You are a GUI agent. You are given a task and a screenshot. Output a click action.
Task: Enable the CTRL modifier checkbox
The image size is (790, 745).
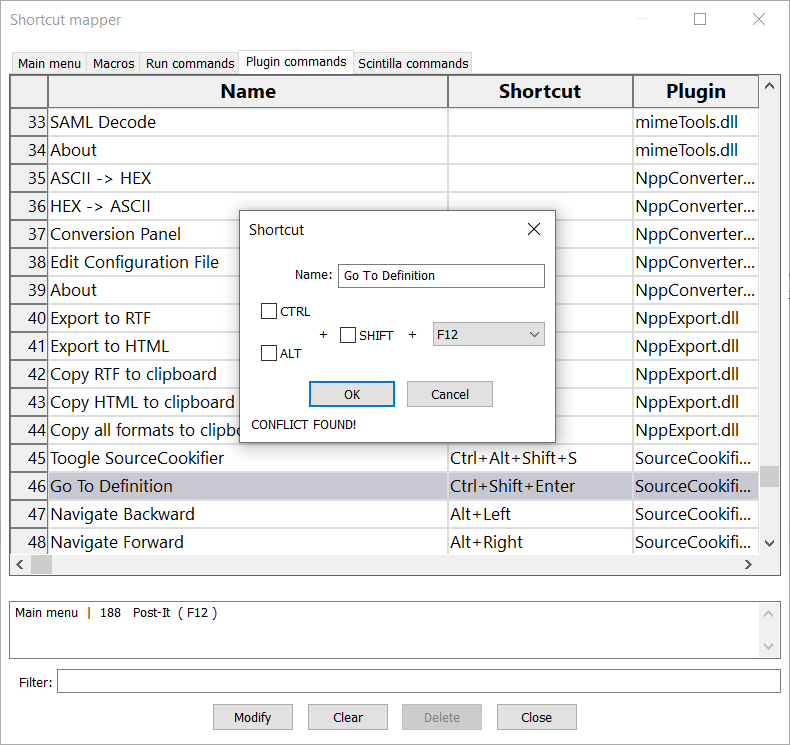269,311
